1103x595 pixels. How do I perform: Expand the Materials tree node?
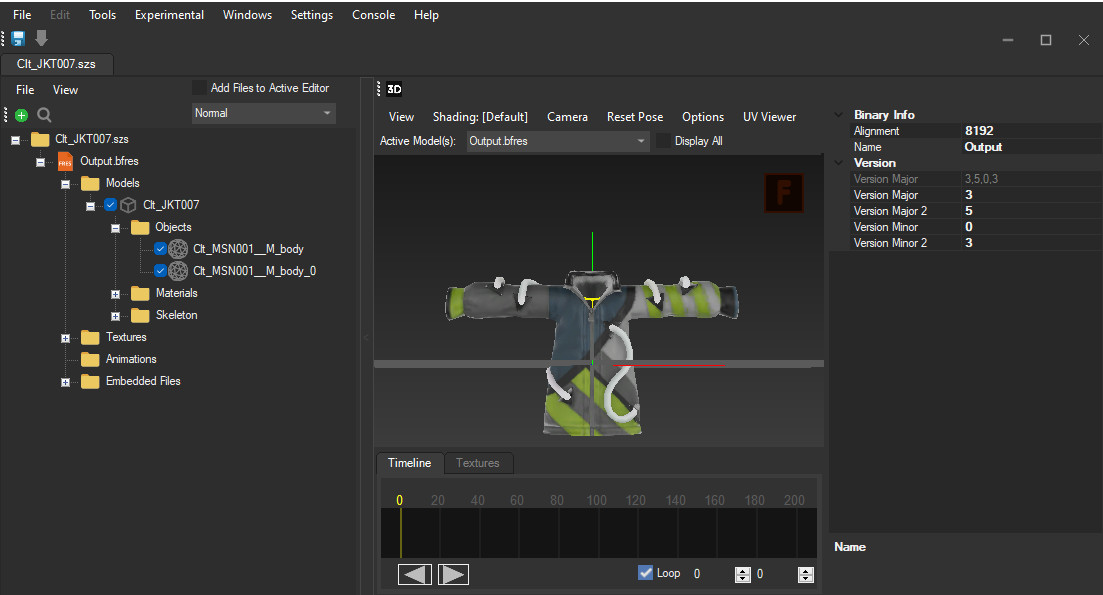(116, 293)
